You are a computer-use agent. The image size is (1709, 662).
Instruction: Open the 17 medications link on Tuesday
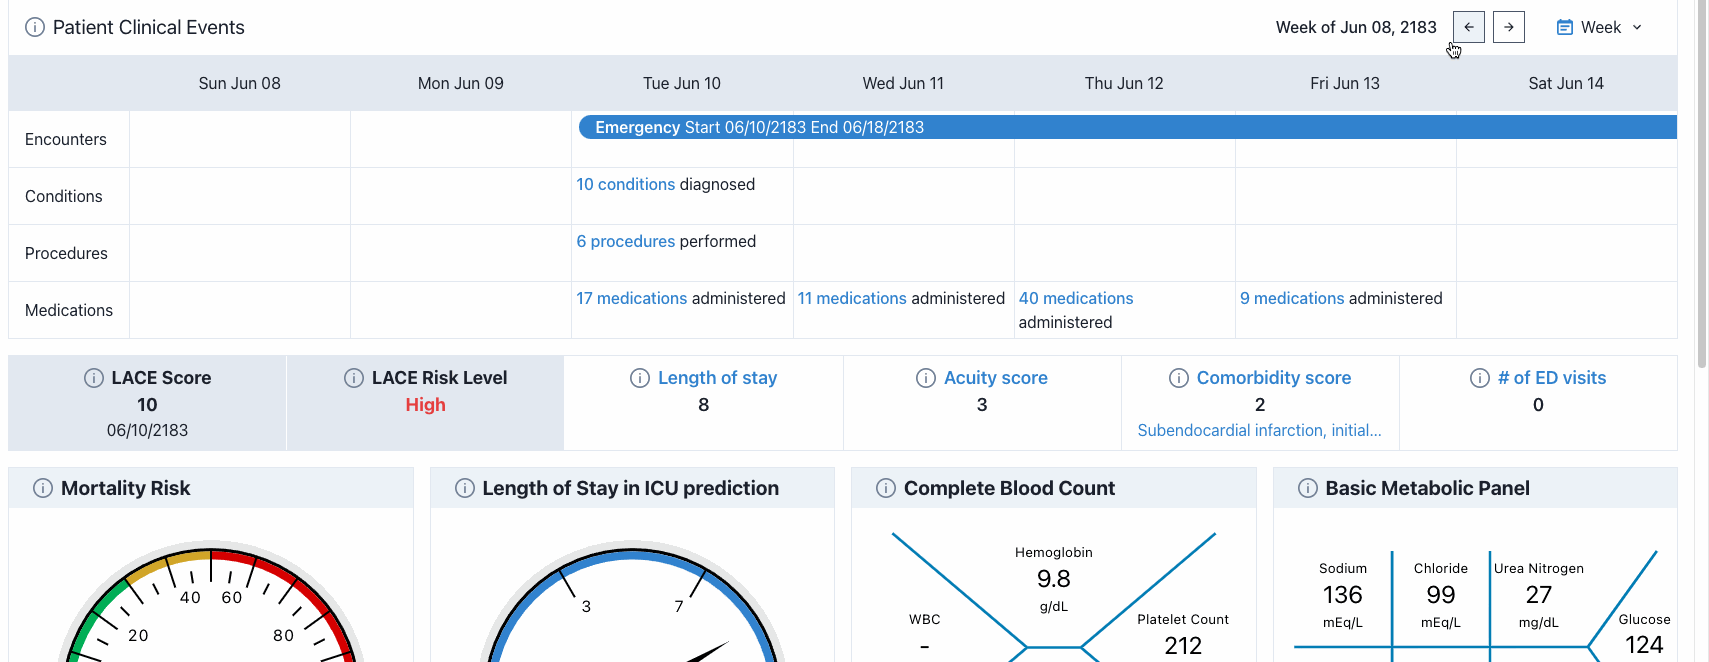click(x=632, y=298)
